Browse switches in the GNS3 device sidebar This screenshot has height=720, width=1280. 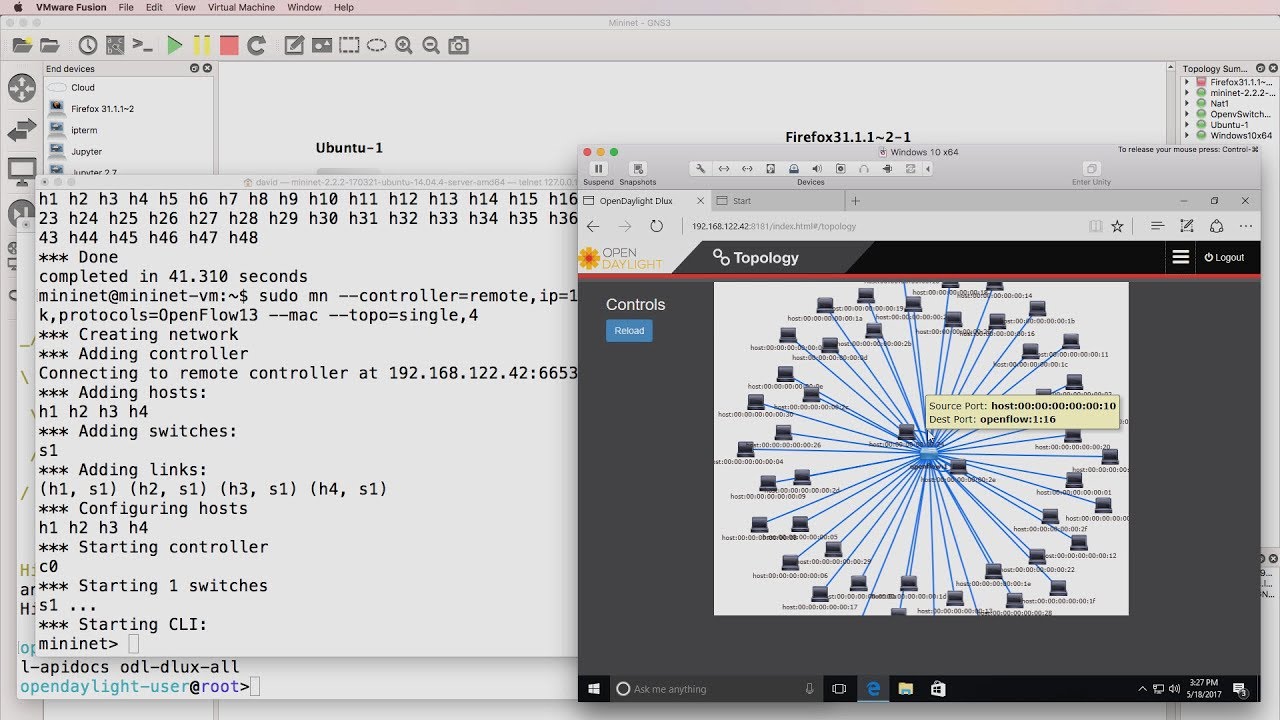tap(21, 130)
